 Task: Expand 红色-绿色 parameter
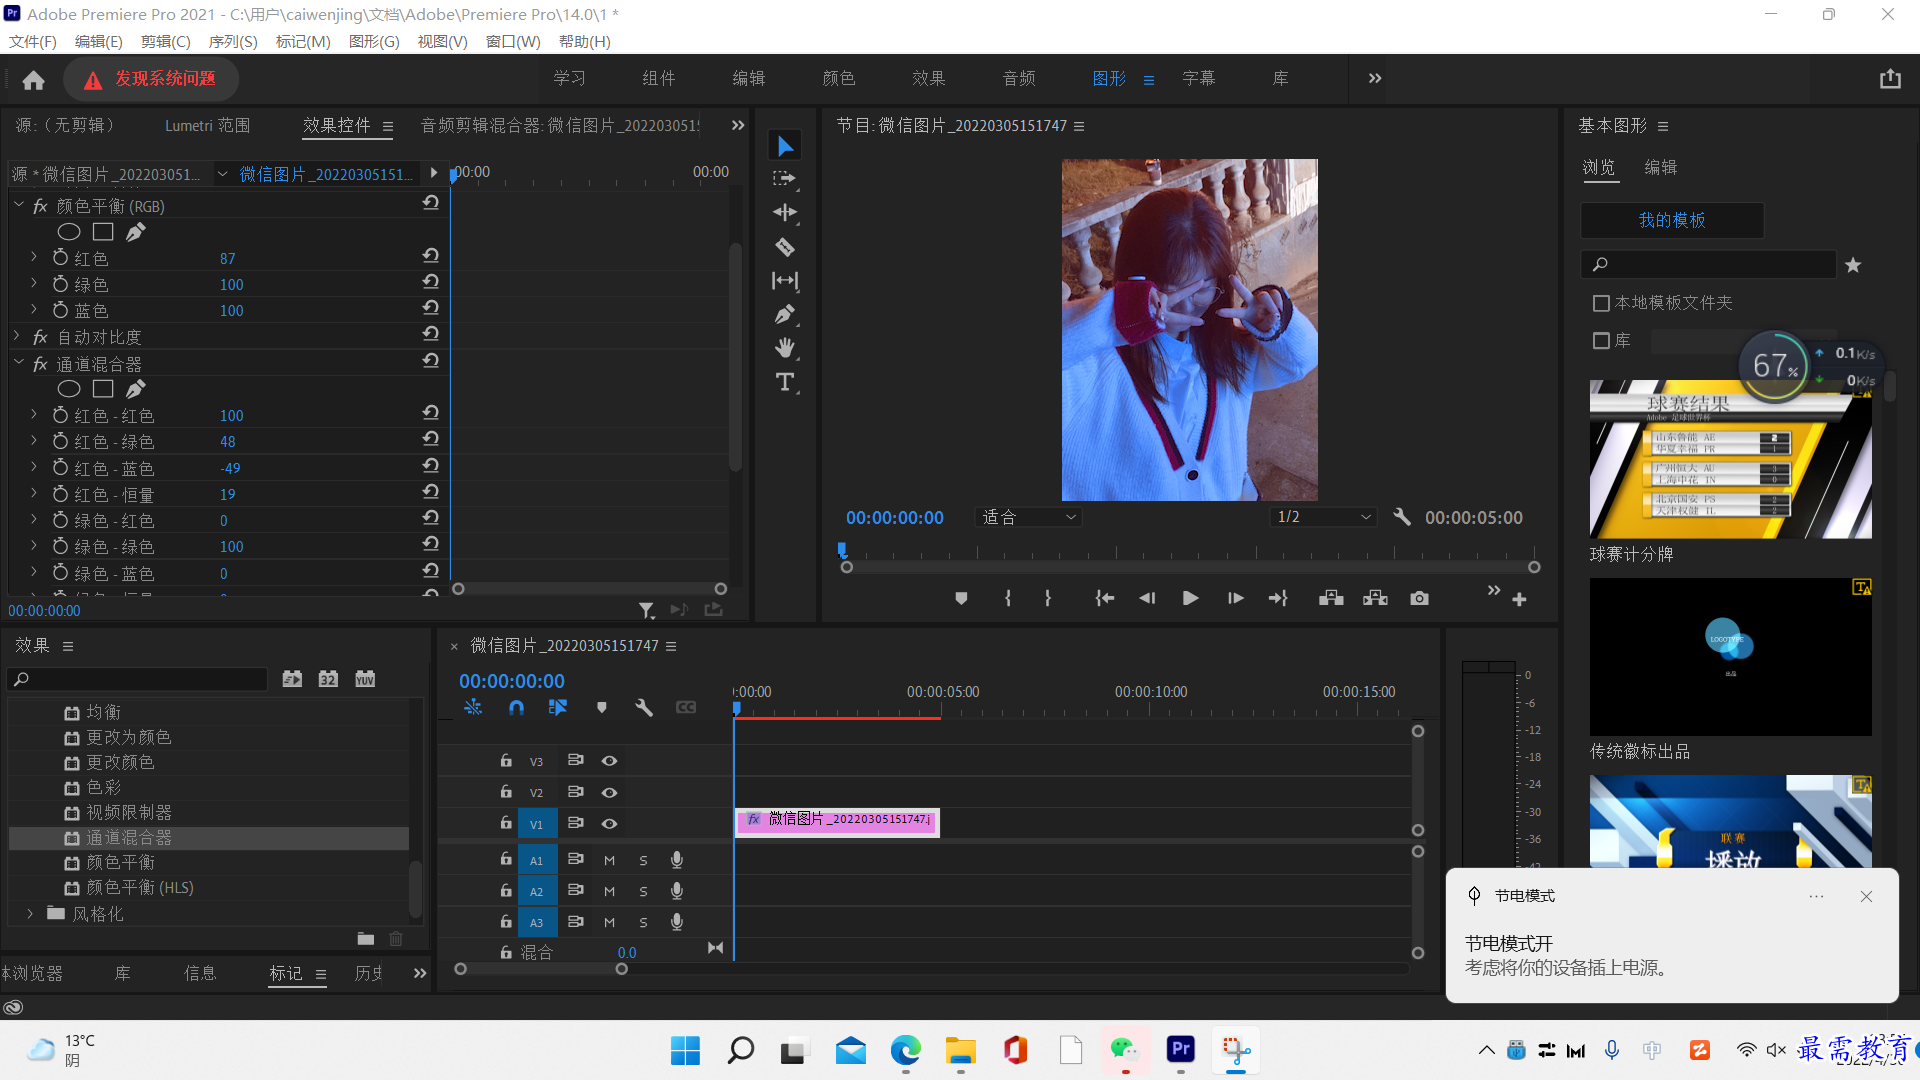click(34, 441)
